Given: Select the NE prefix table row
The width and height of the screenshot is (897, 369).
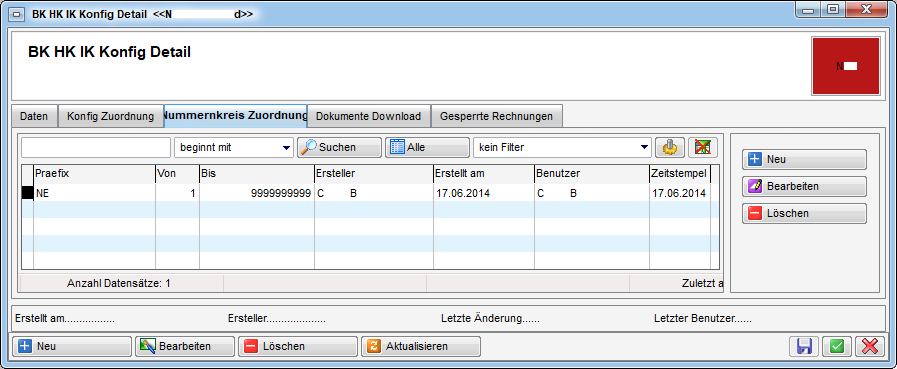Looking at the screenshot, I should click(366, 193).
